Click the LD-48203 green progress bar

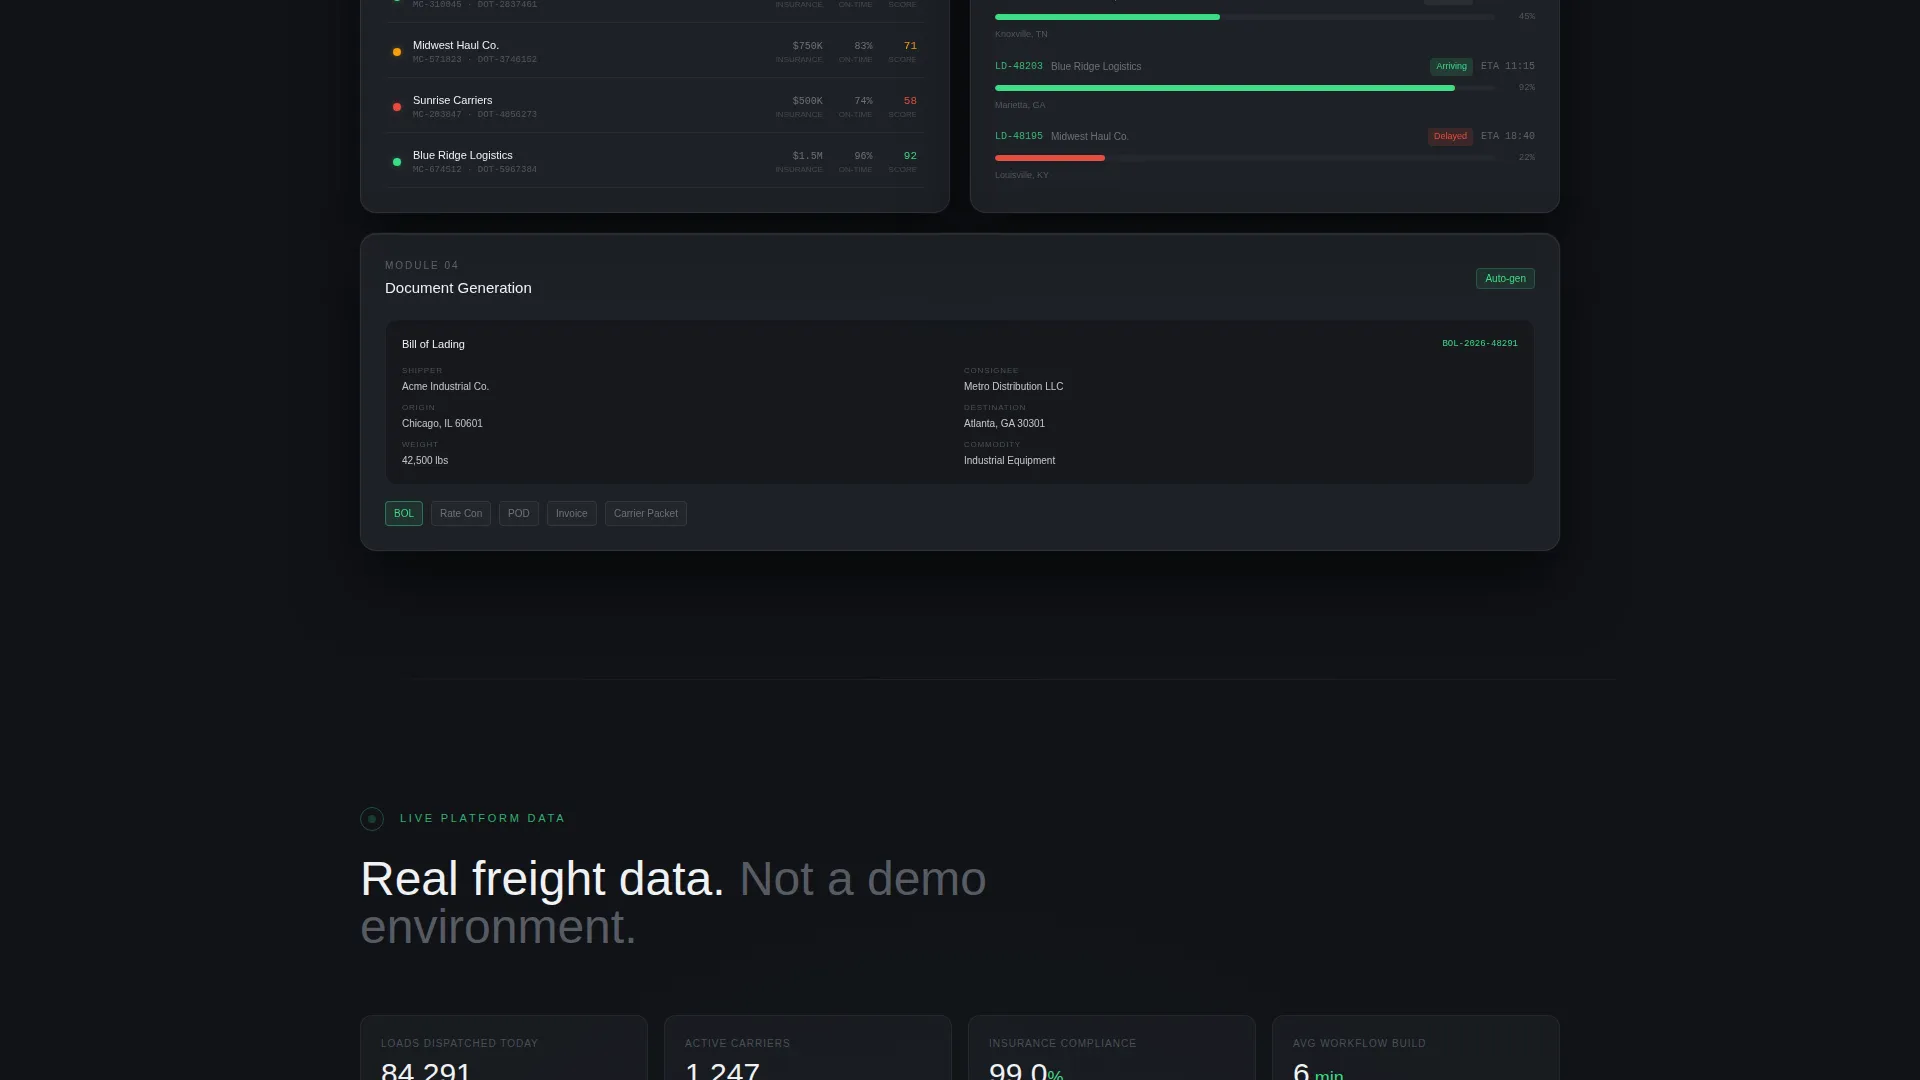[1225, 88]
